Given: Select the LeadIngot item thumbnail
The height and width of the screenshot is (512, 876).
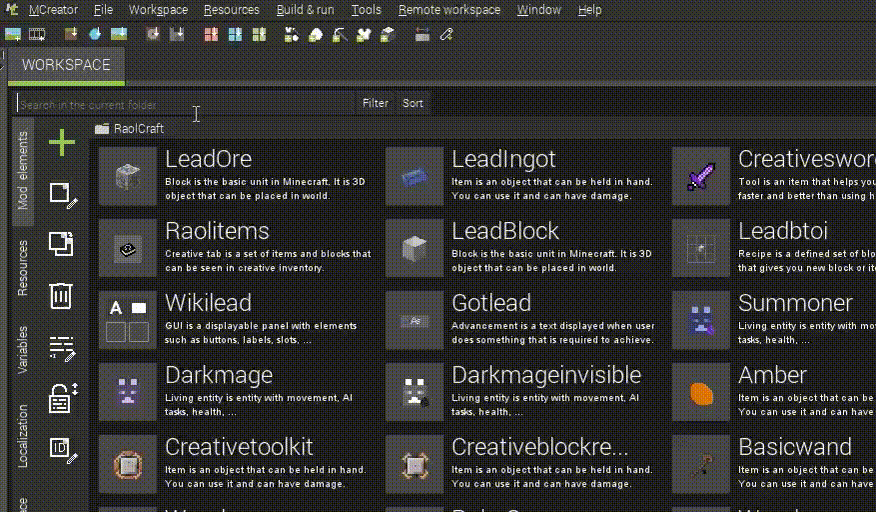Looking at the screenshot, I should [415, 177].
